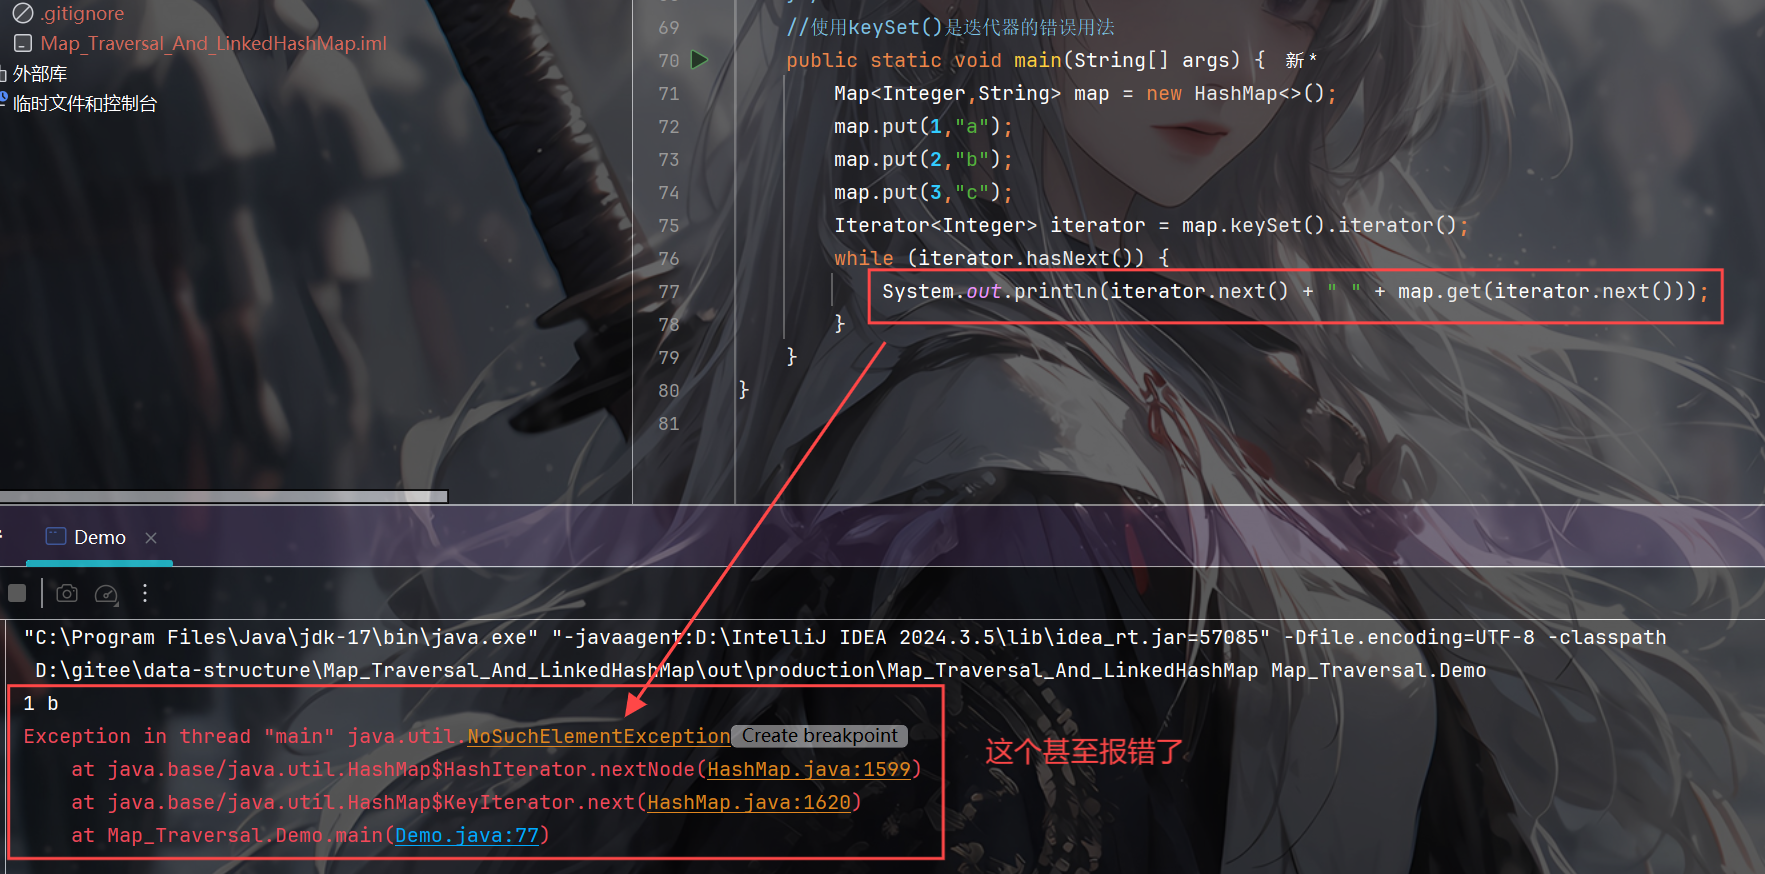Click line number 81 in the gutter
The height and width of the screenshot is (874, 1765).
coord(669,423)
